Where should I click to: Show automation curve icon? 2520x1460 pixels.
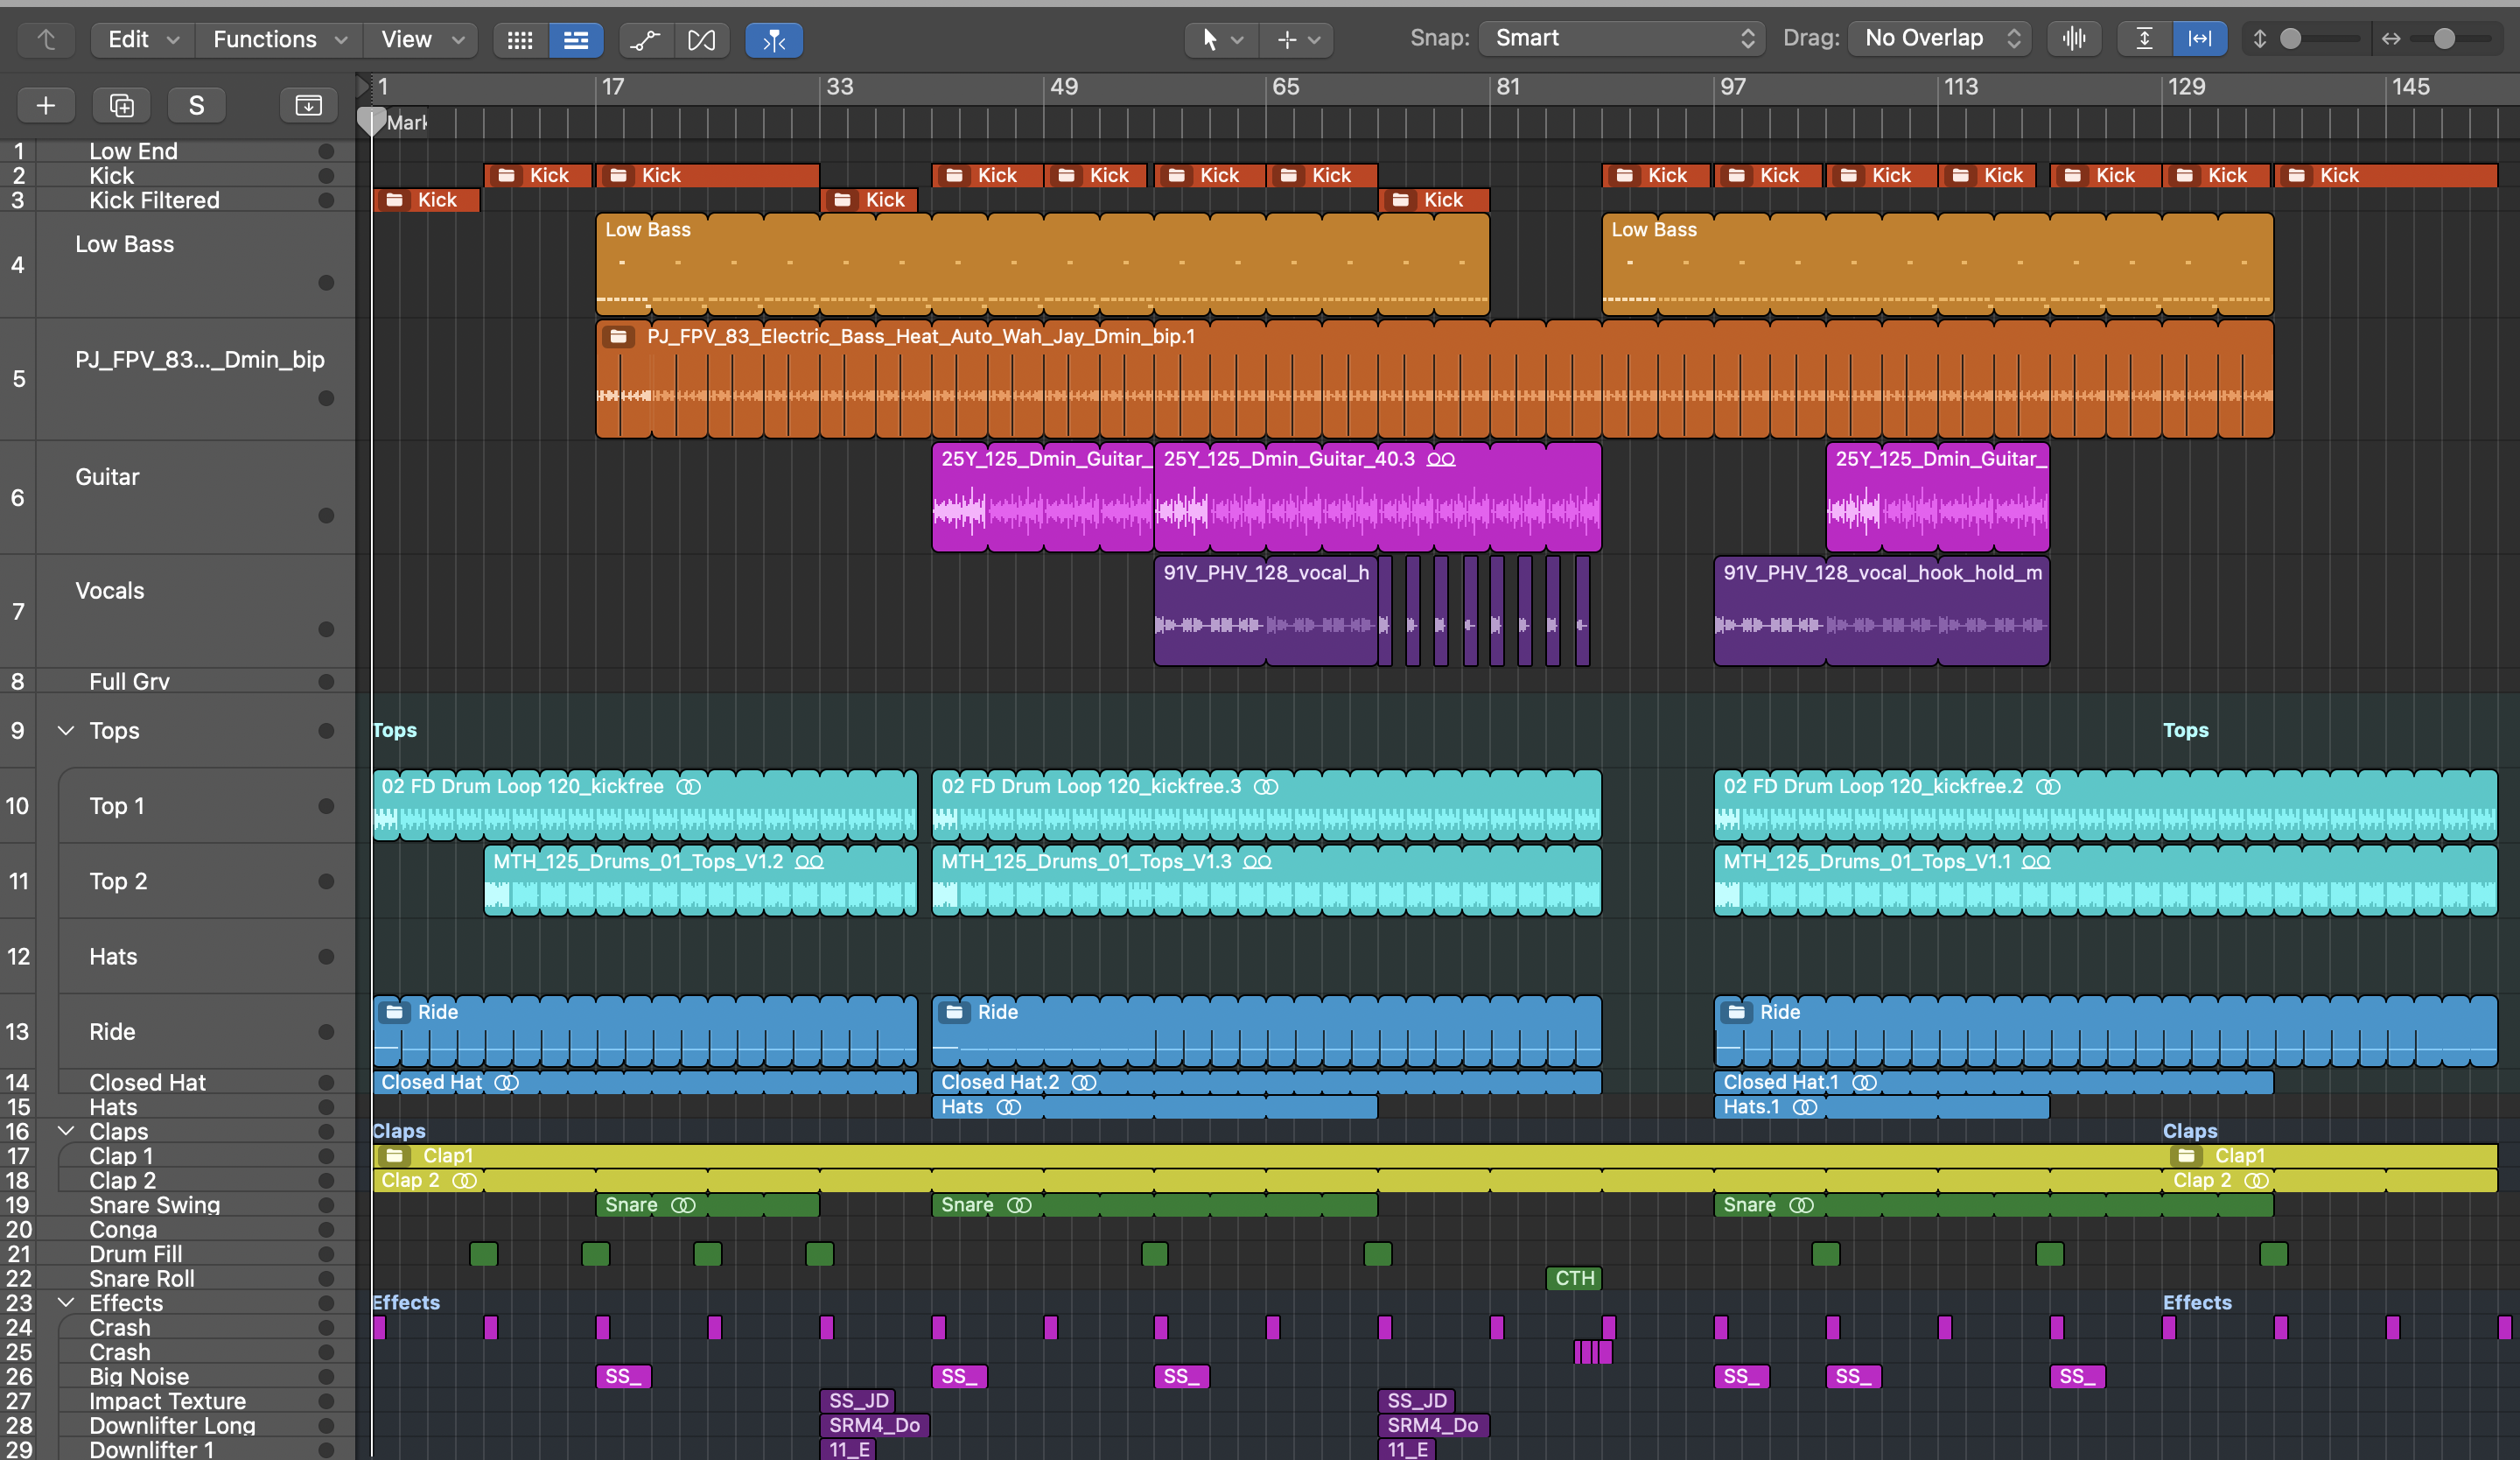click(645, 40)
